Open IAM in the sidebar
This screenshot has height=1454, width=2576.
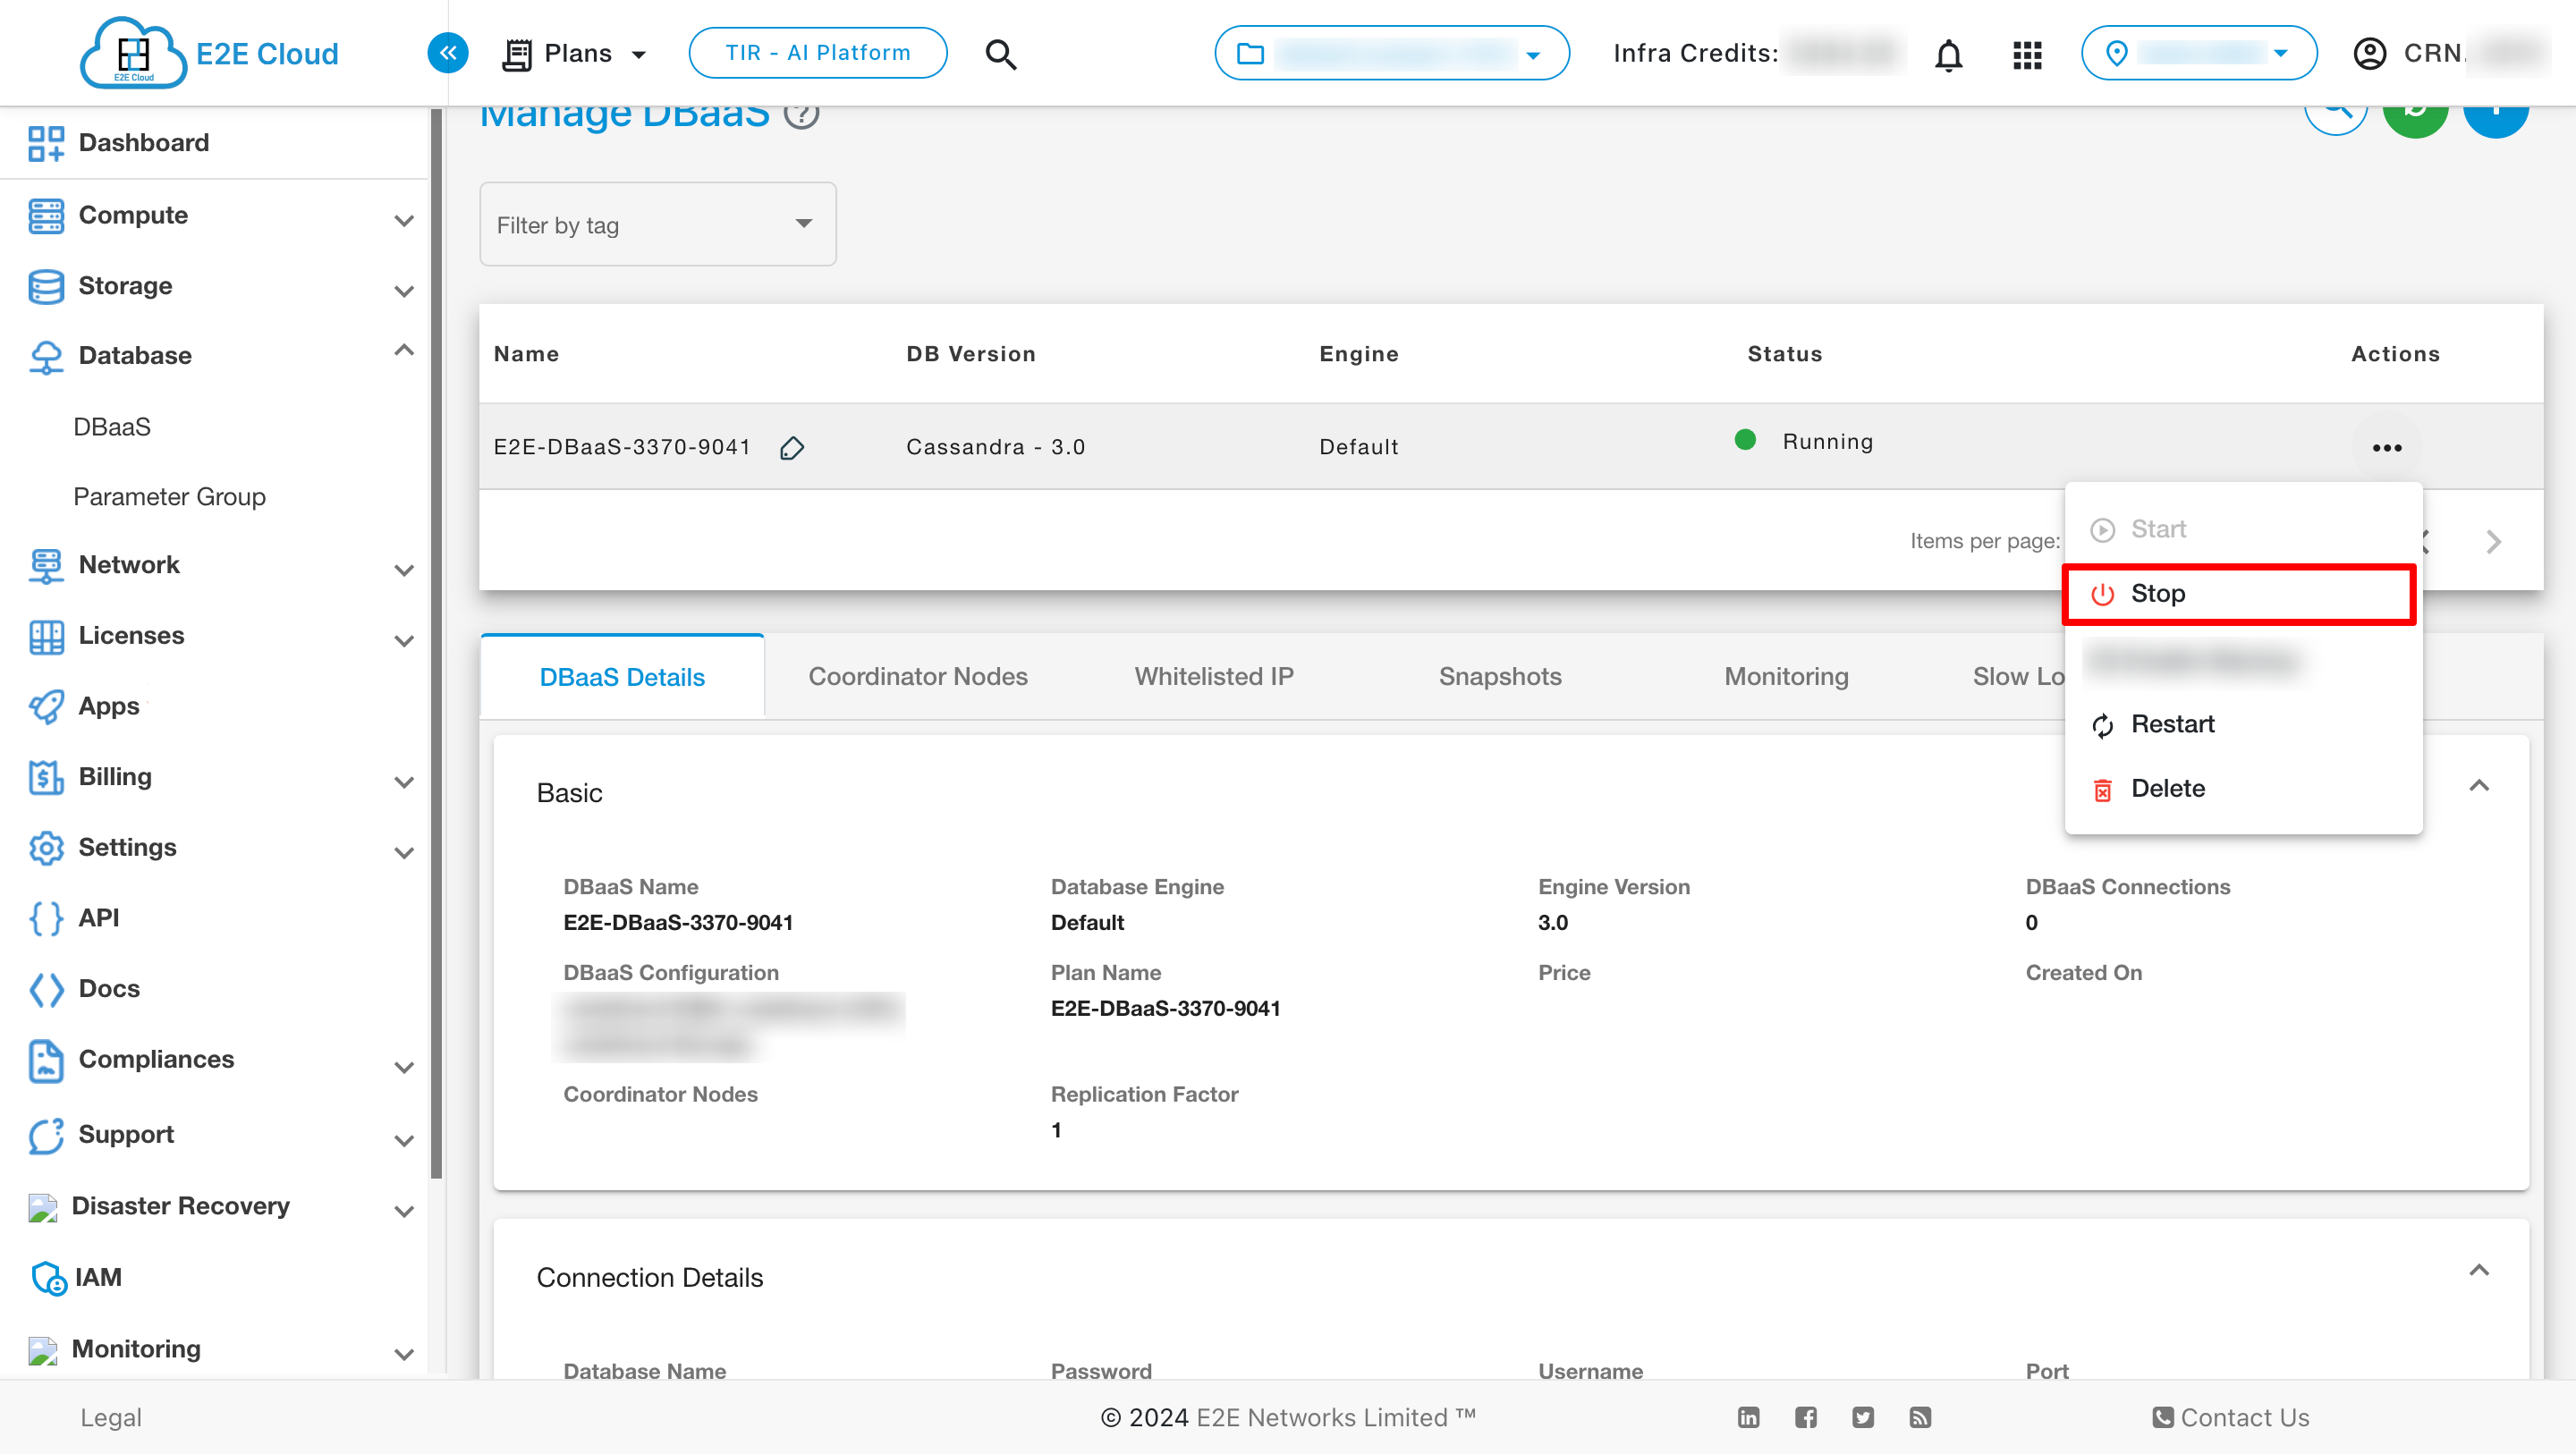tap(98, 1277)
